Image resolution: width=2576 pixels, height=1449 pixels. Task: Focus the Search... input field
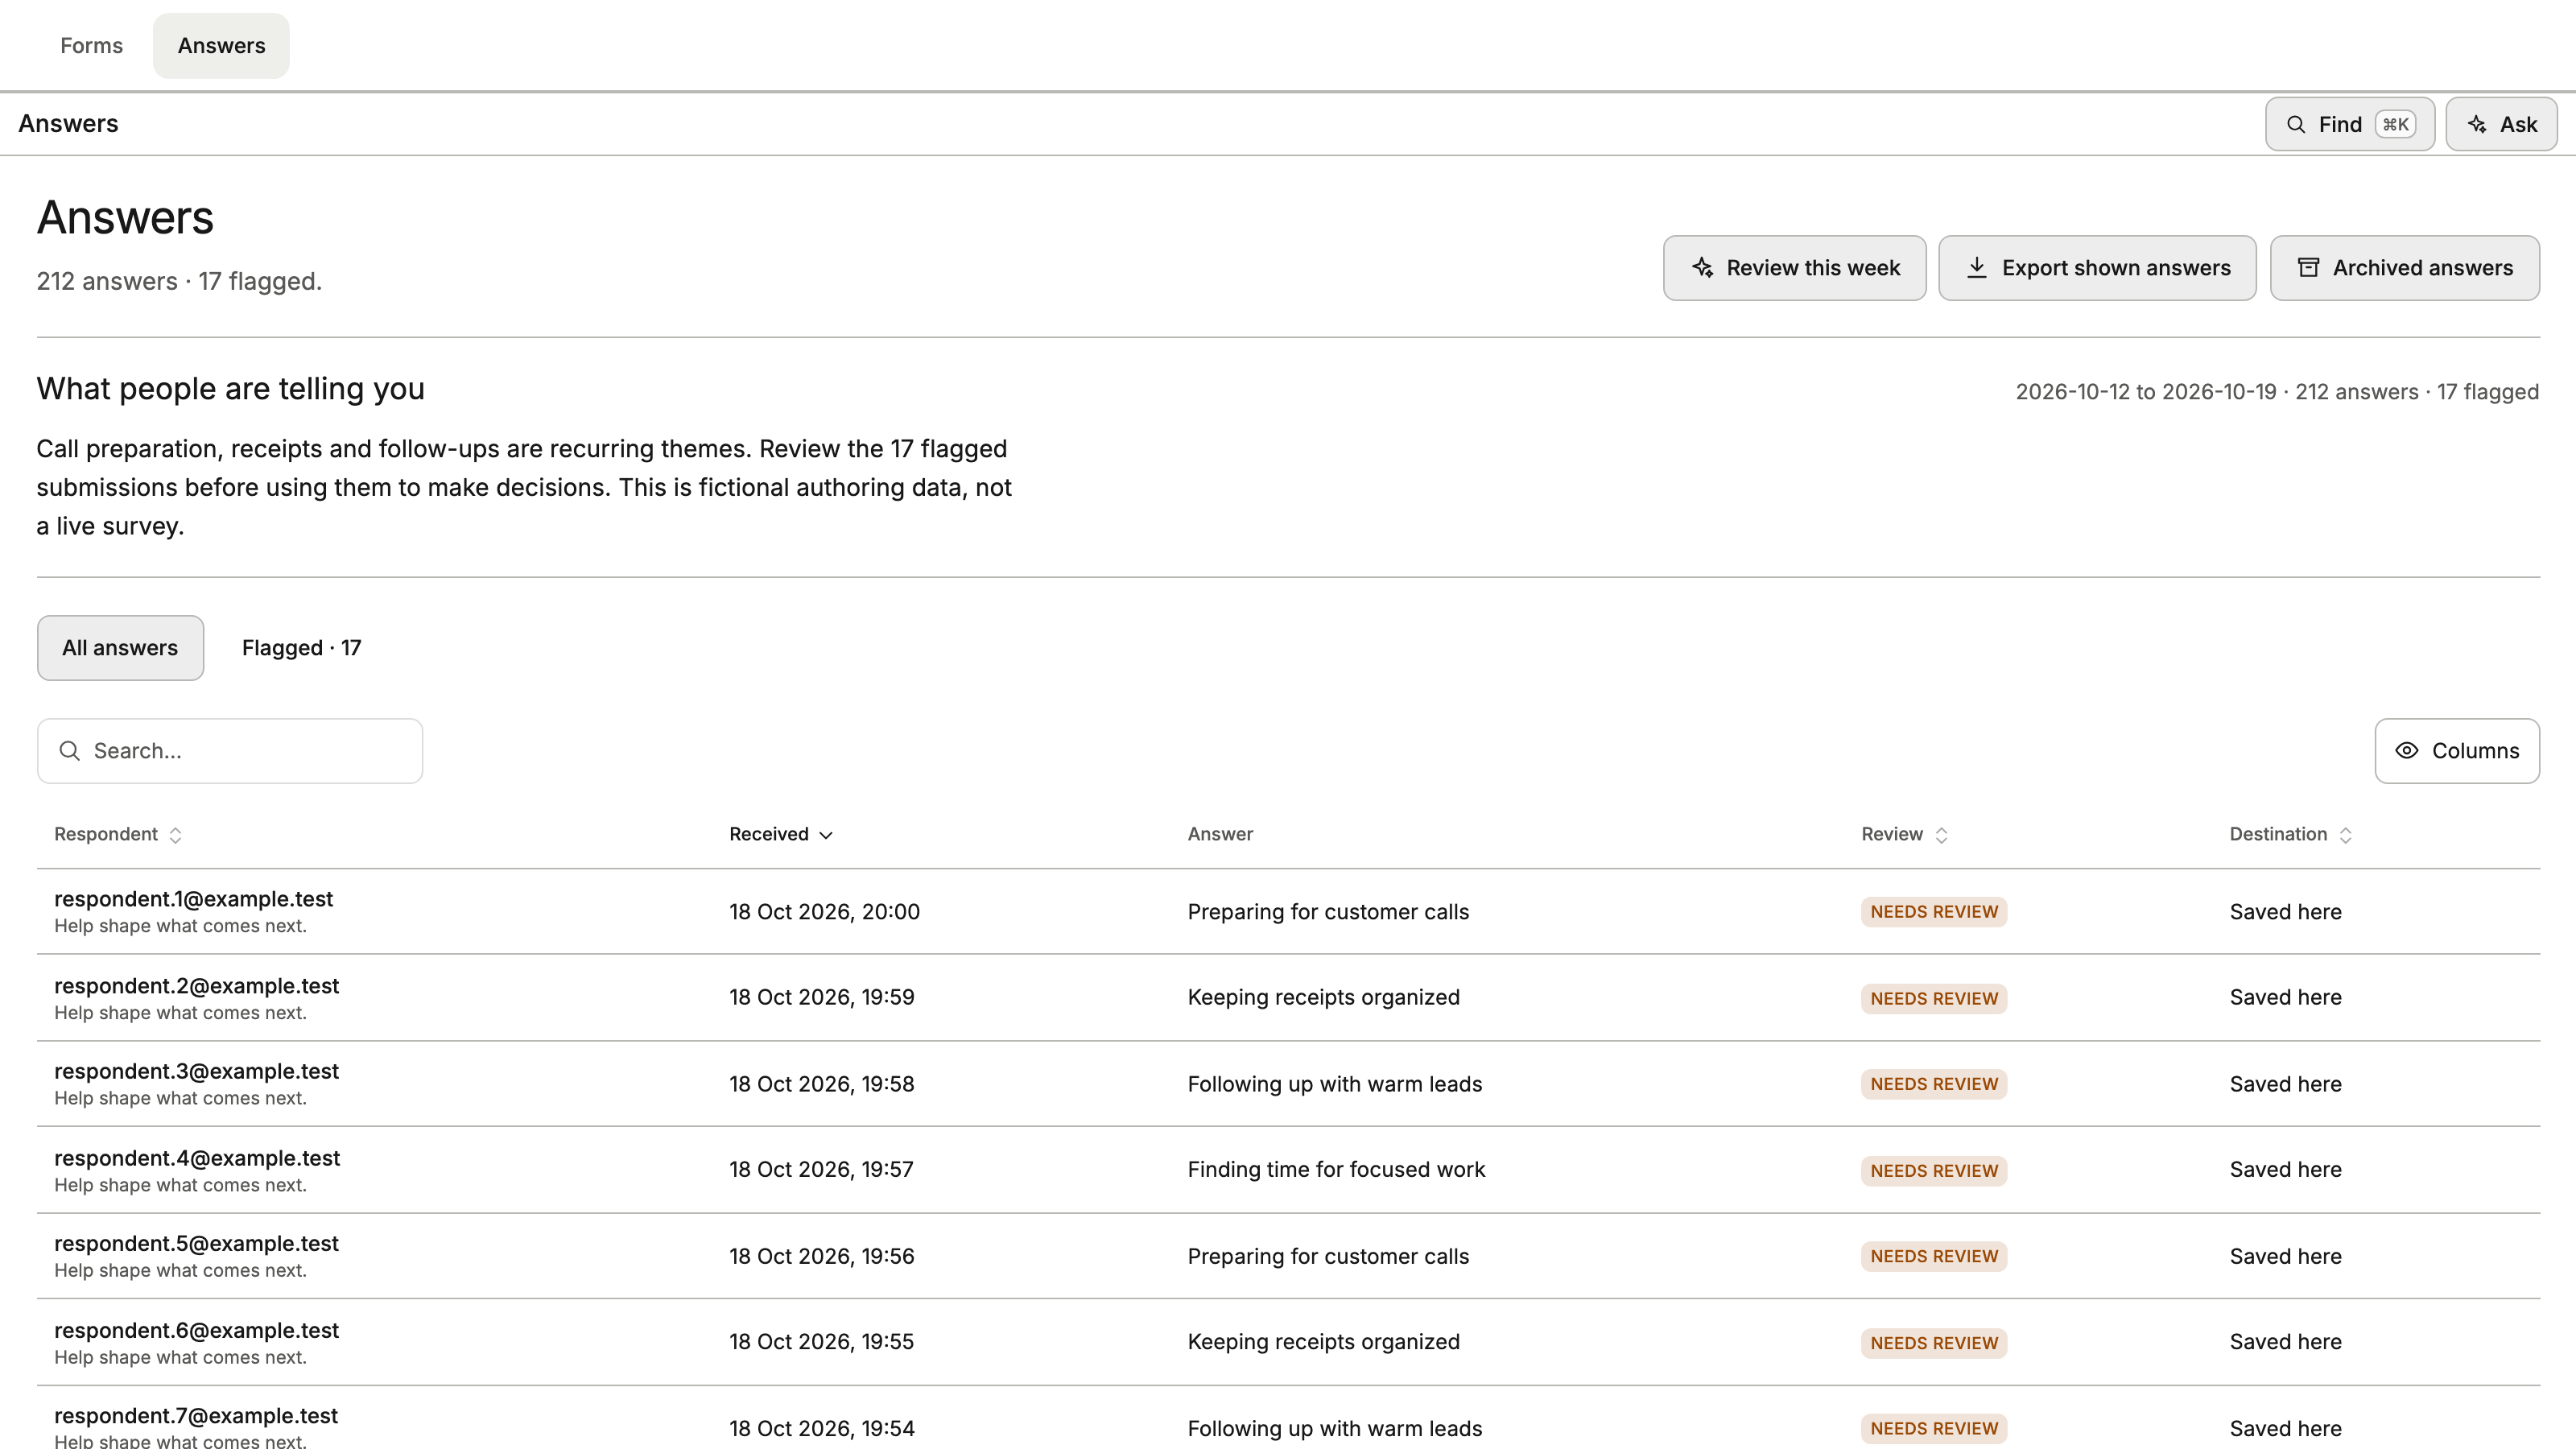coord(230,750)
